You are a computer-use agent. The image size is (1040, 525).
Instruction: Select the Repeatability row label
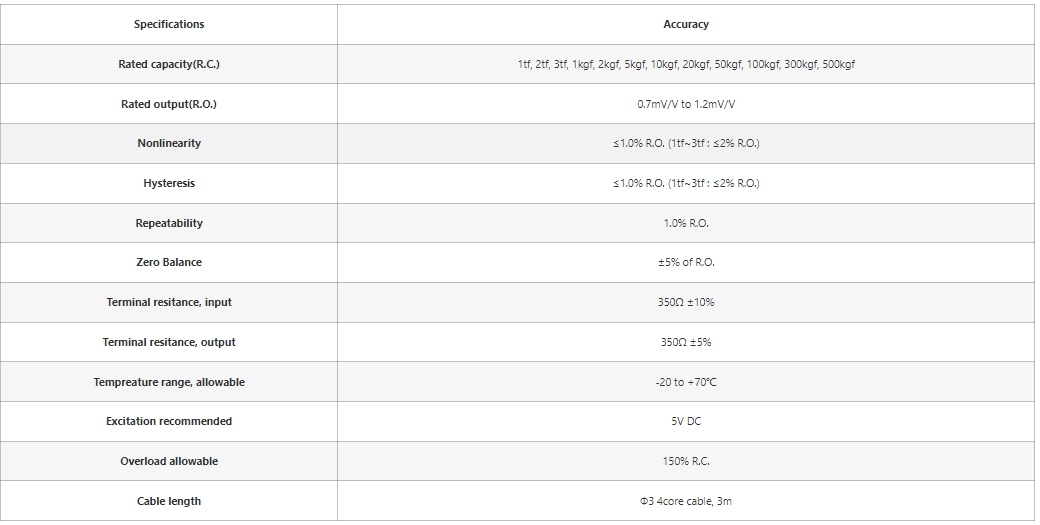(169, 223)
